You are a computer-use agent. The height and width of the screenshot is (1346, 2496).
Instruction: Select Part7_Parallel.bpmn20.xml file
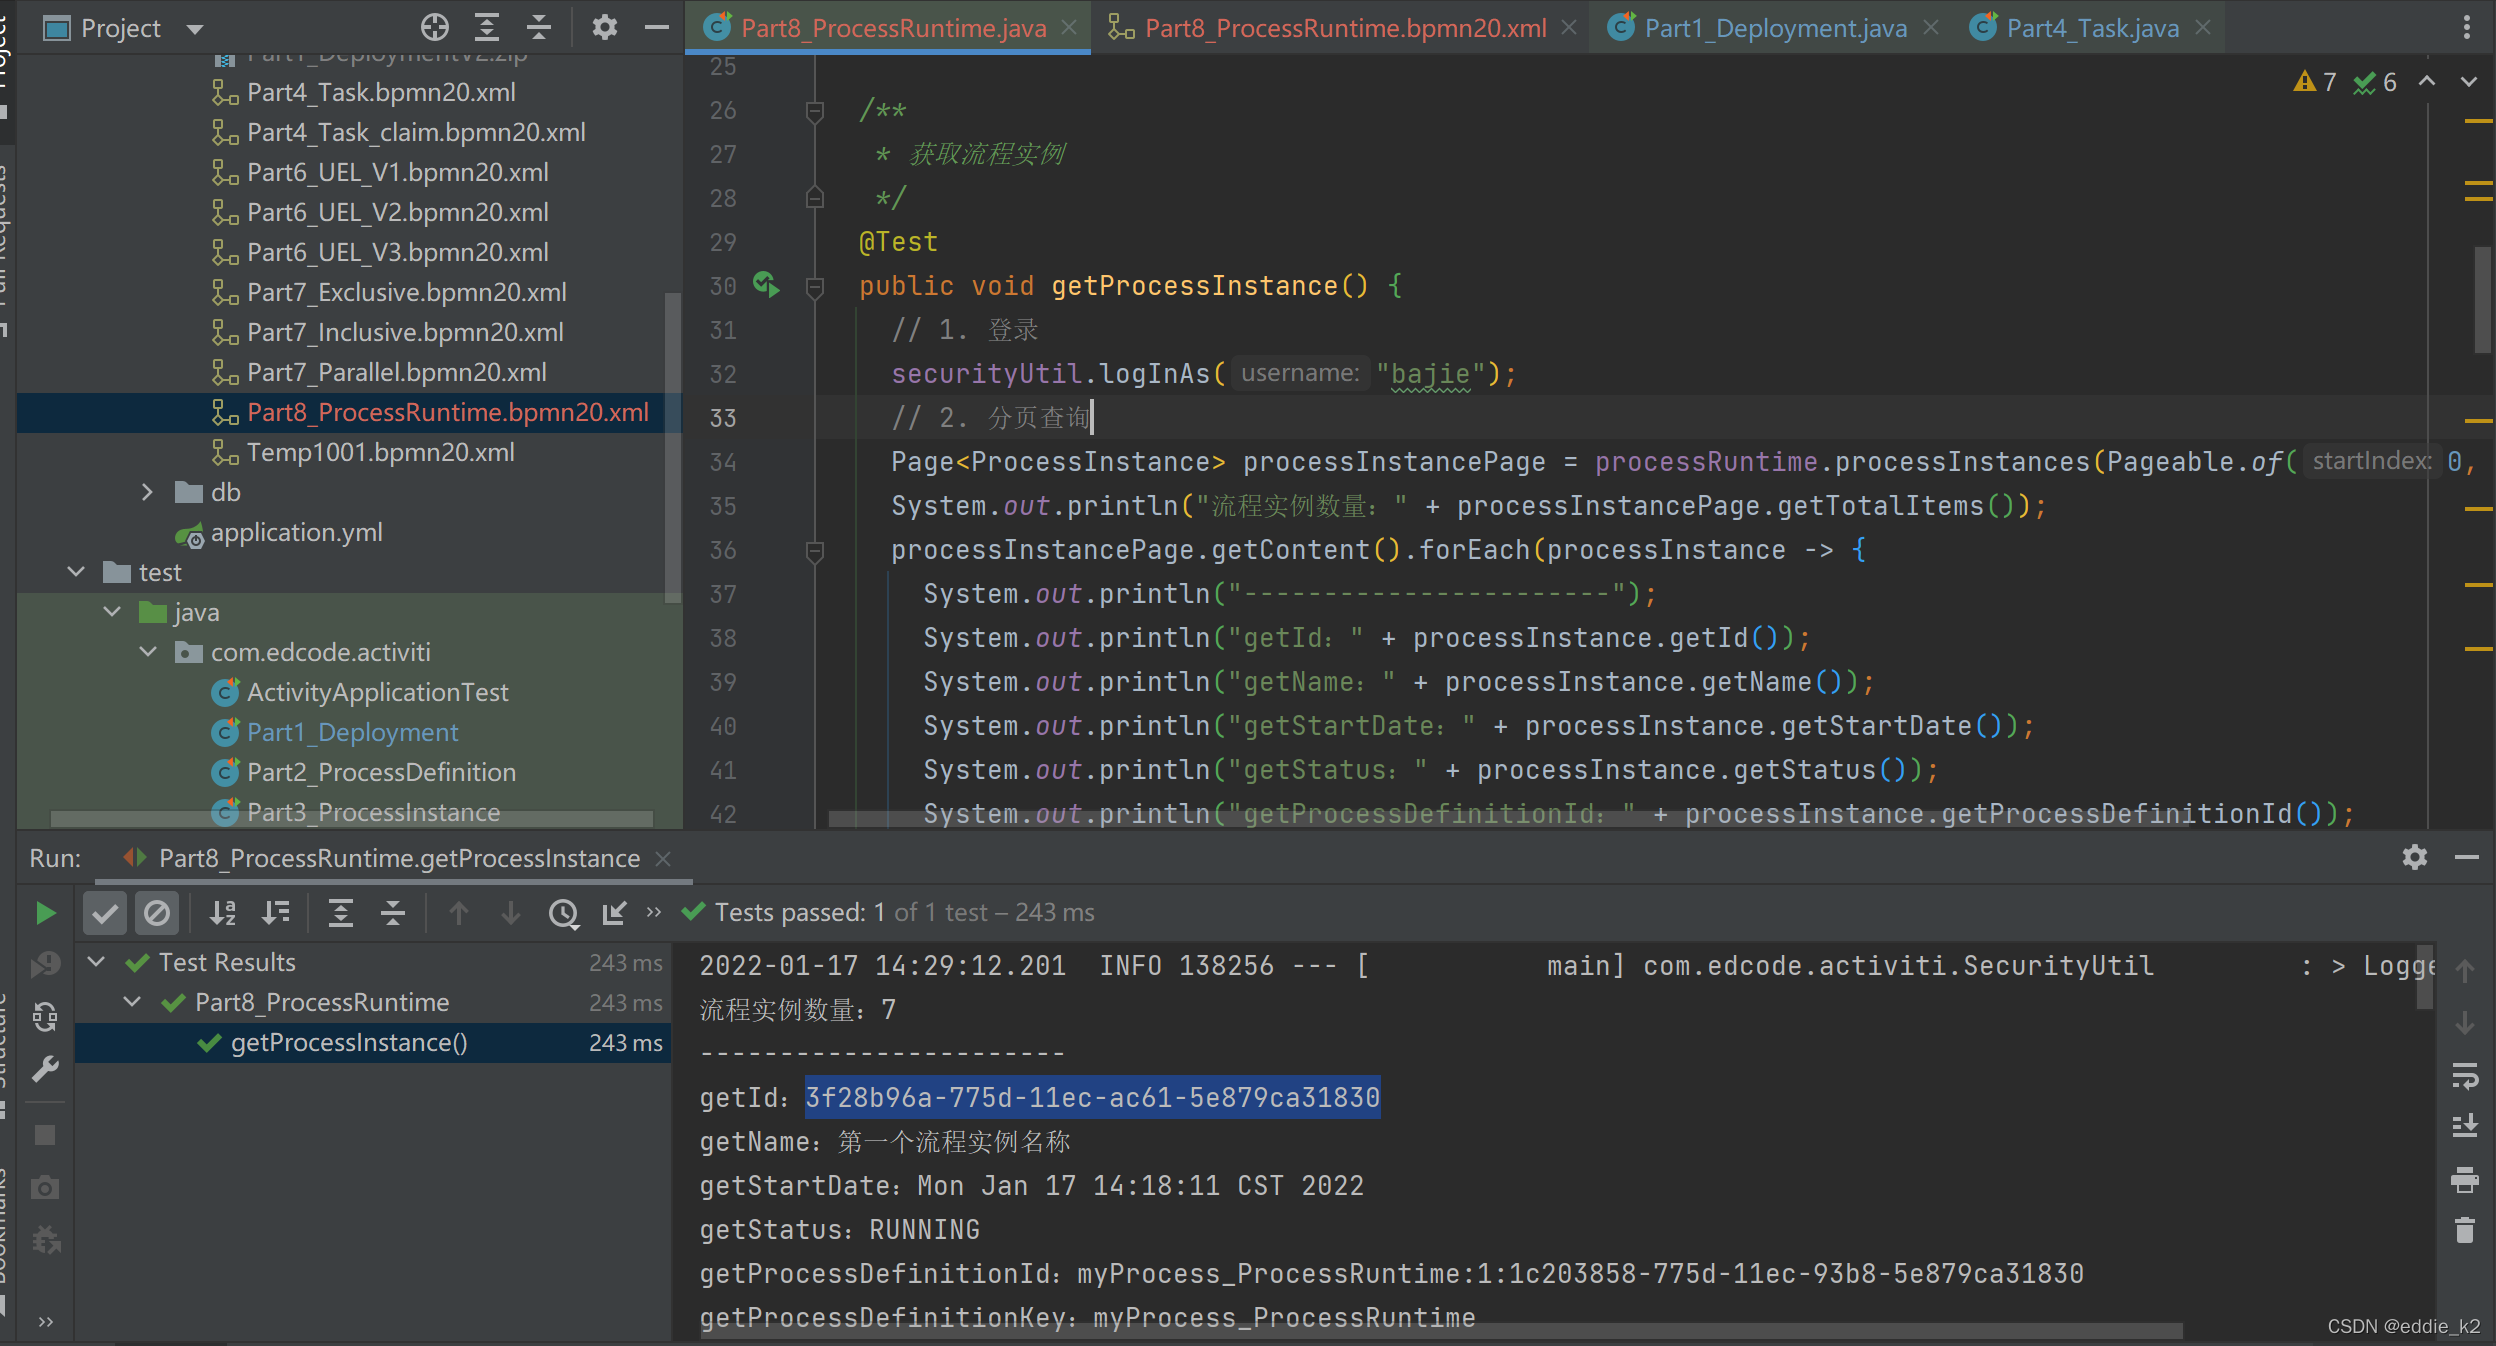396,372
